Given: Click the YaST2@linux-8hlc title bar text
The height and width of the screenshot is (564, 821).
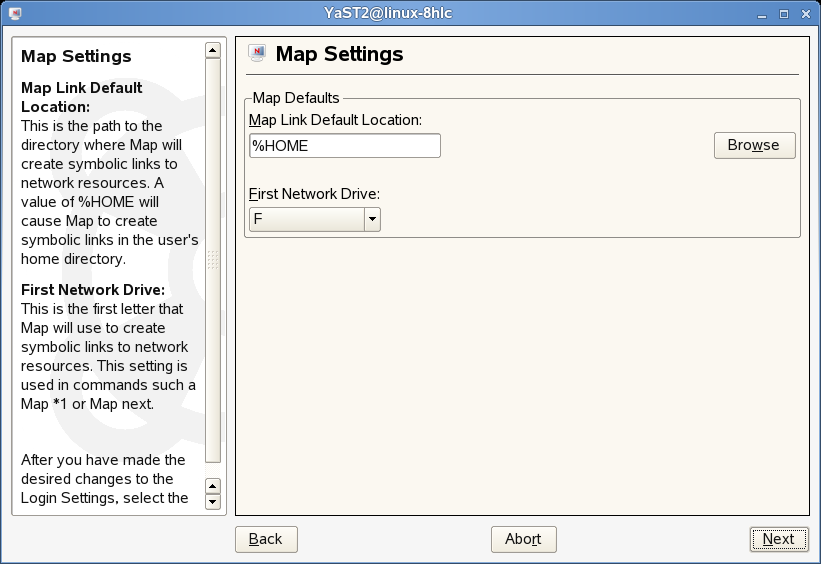Looking at the screenshot, I should (410, 13).
